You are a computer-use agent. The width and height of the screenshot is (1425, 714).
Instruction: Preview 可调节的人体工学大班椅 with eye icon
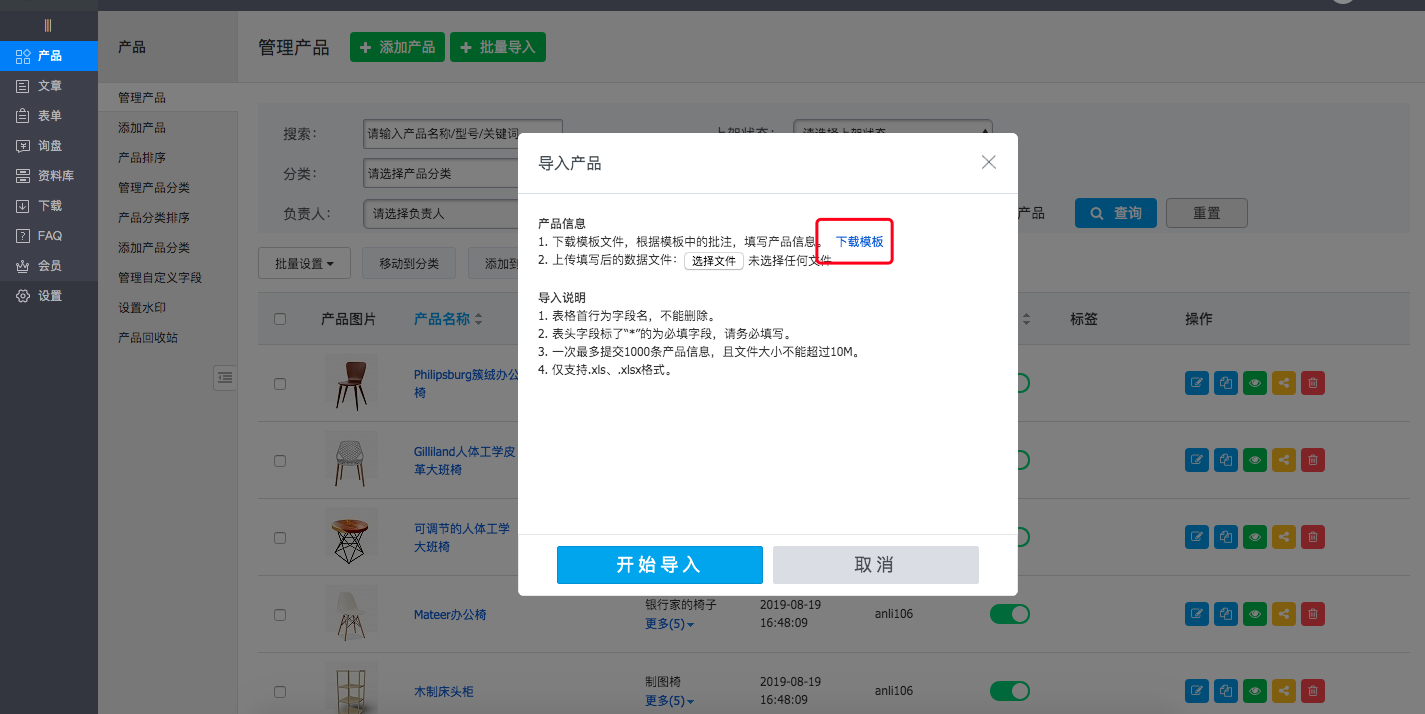[1254, 537]
